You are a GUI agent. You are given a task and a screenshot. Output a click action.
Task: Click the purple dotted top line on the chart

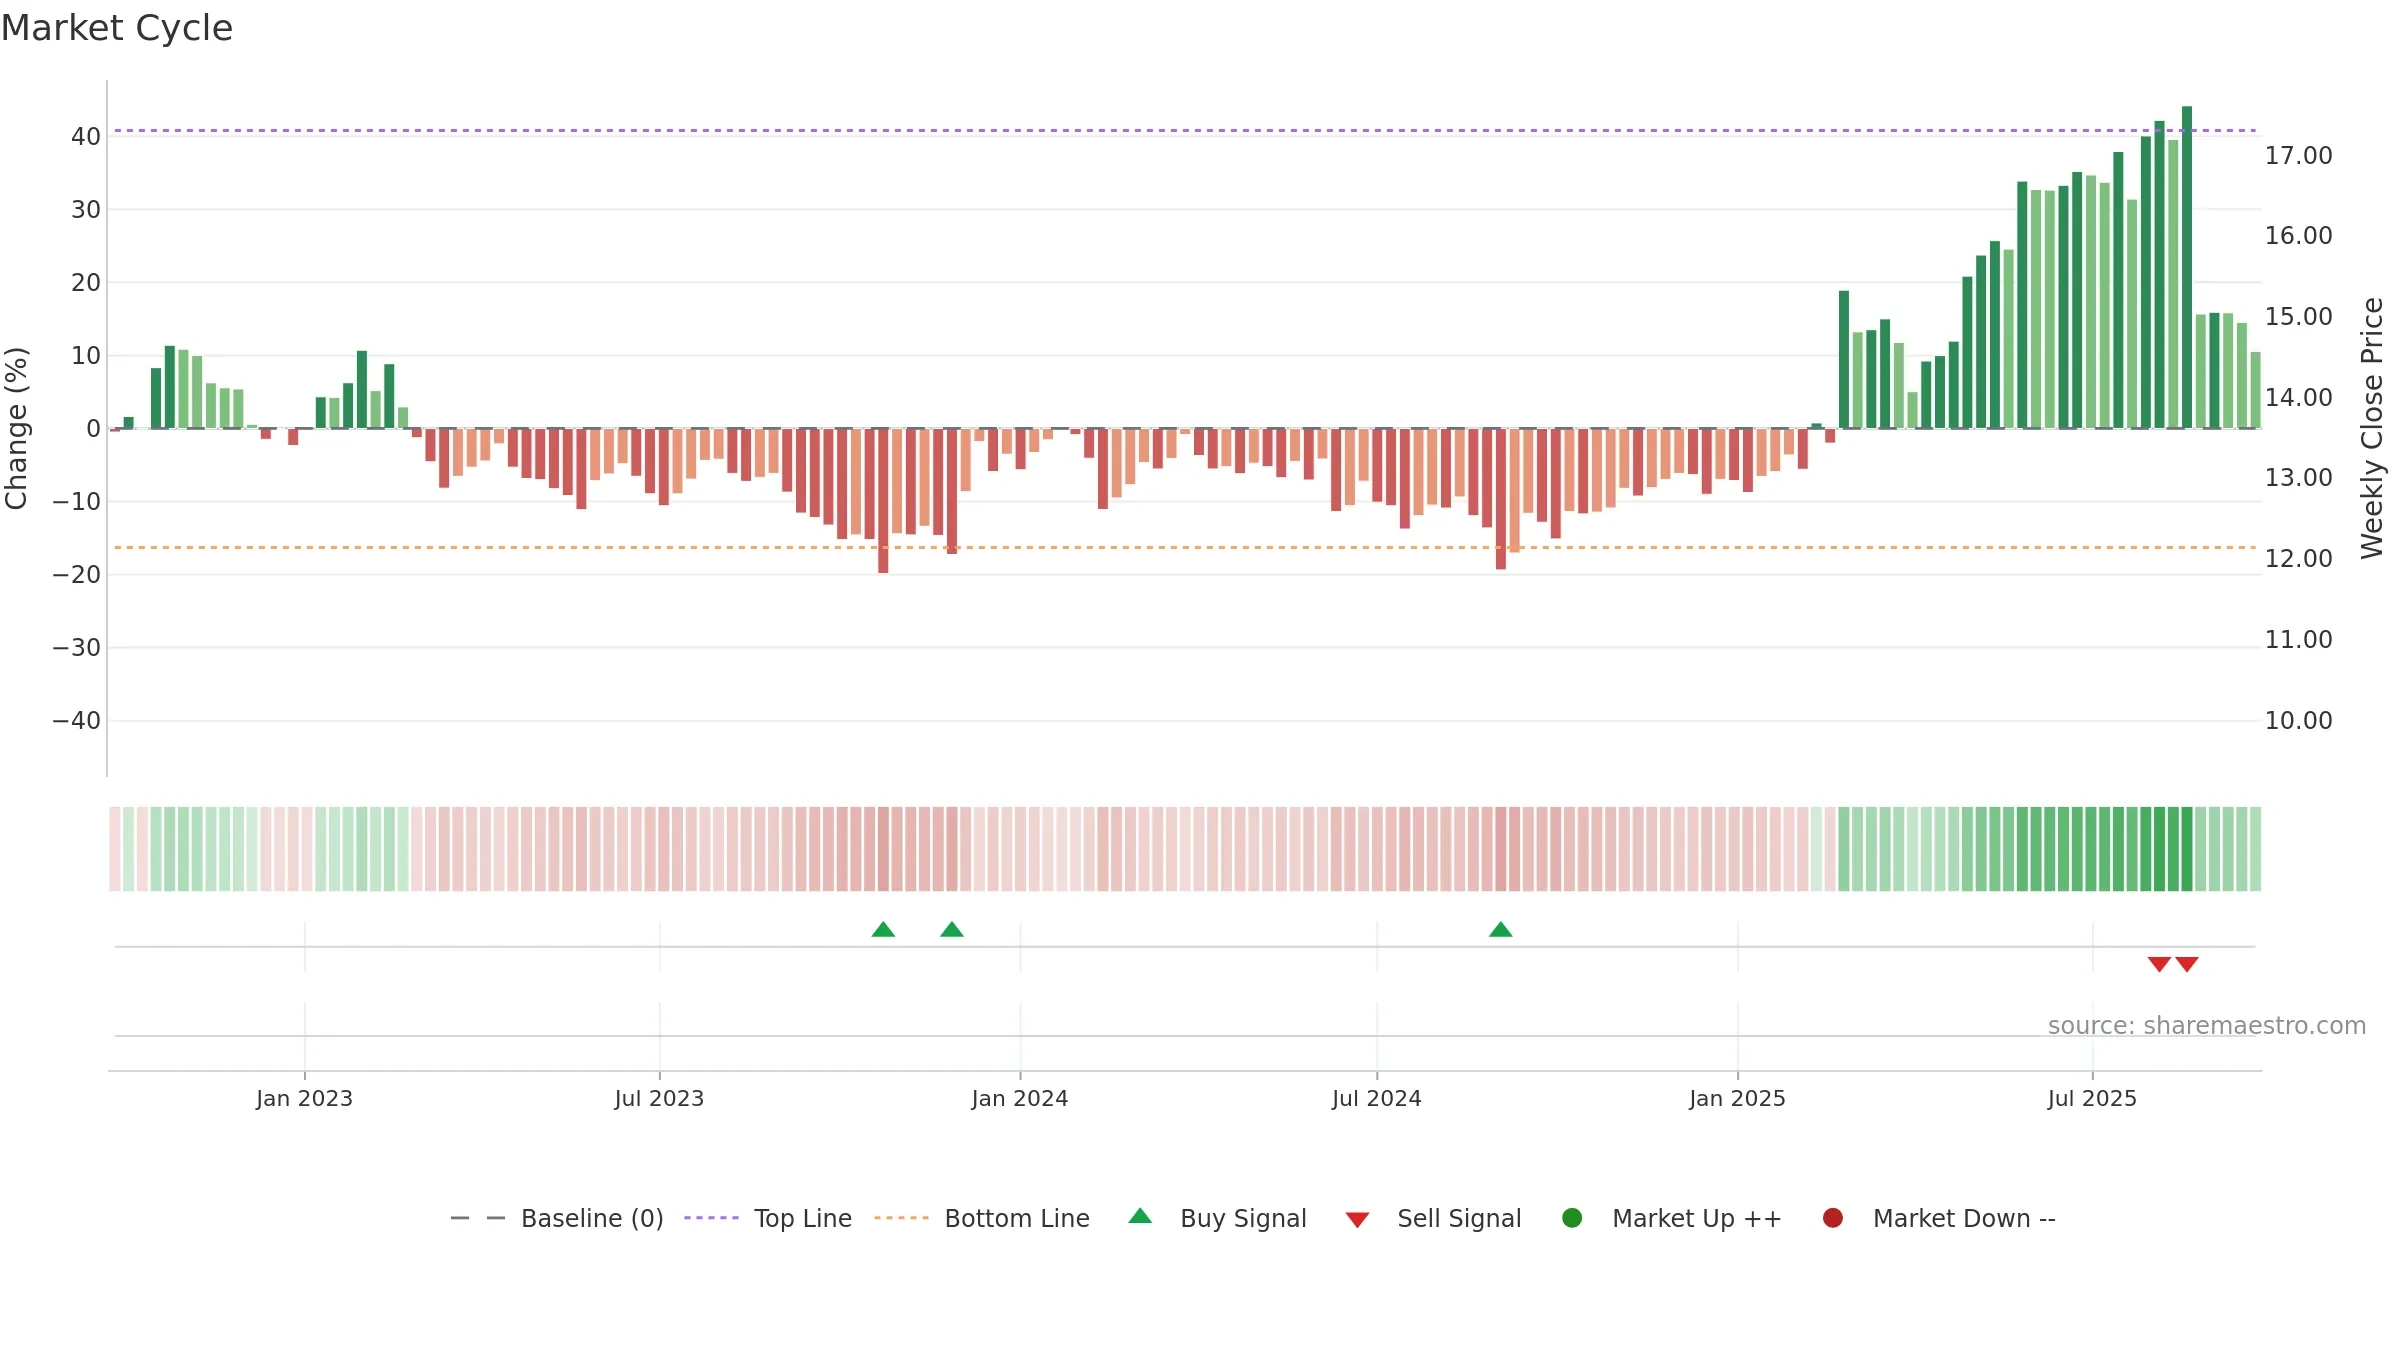pos(1185,130)
